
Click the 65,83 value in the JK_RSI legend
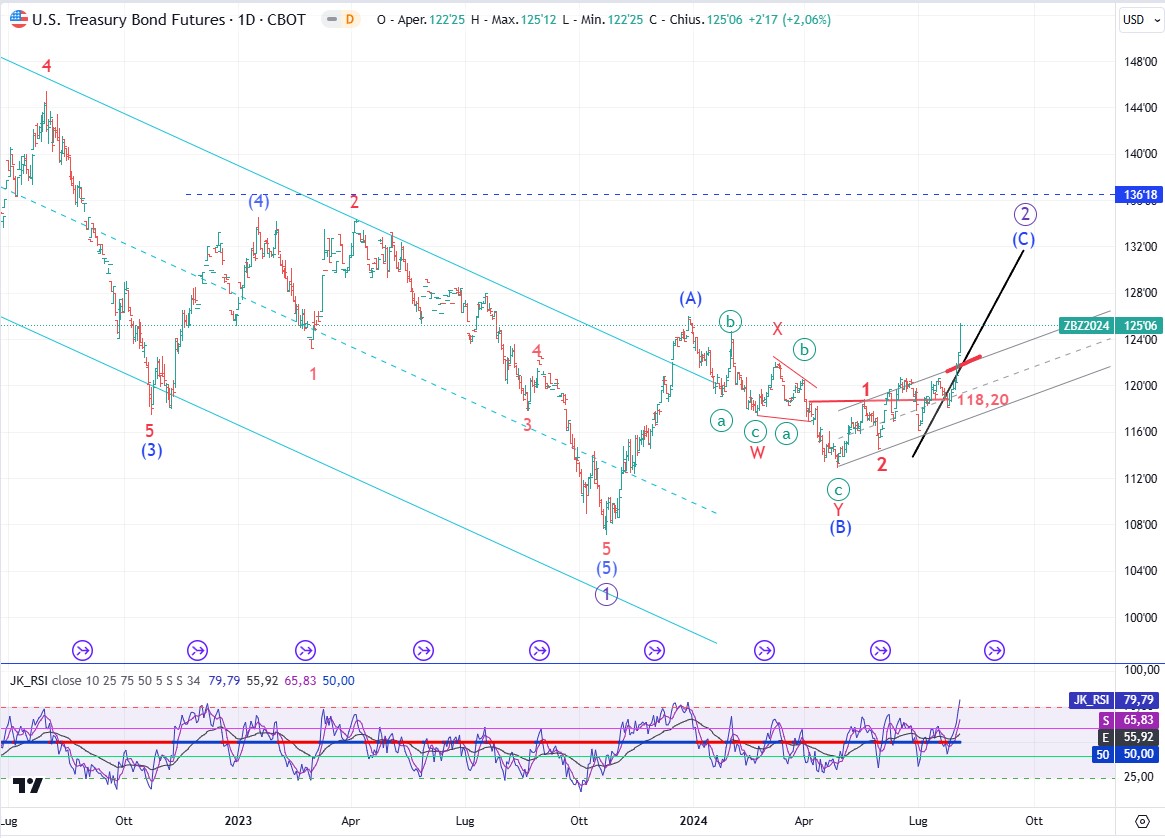(300, 681)
